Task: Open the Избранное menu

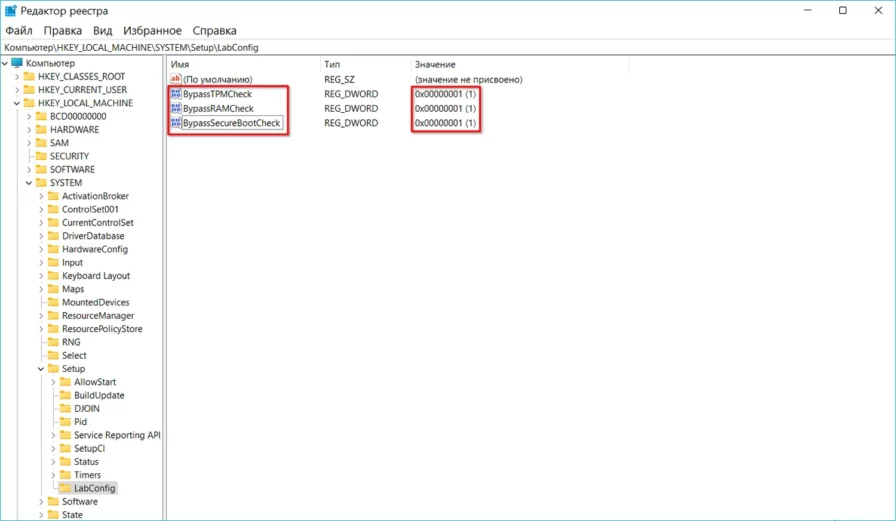Action: (151, 31)
